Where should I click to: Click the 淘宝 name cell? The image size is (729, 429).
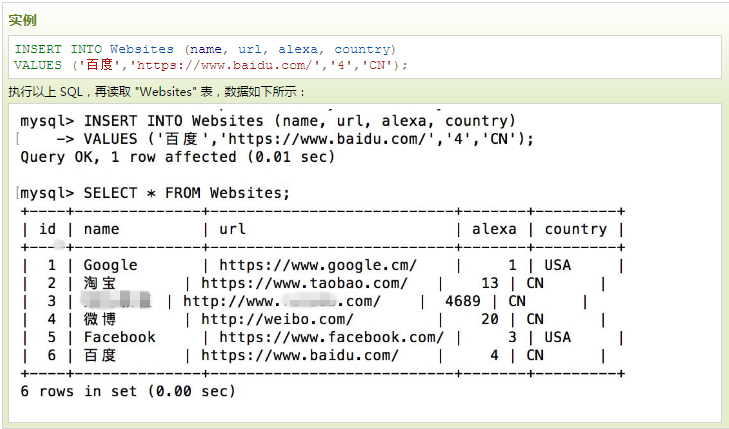pos(99,283)
